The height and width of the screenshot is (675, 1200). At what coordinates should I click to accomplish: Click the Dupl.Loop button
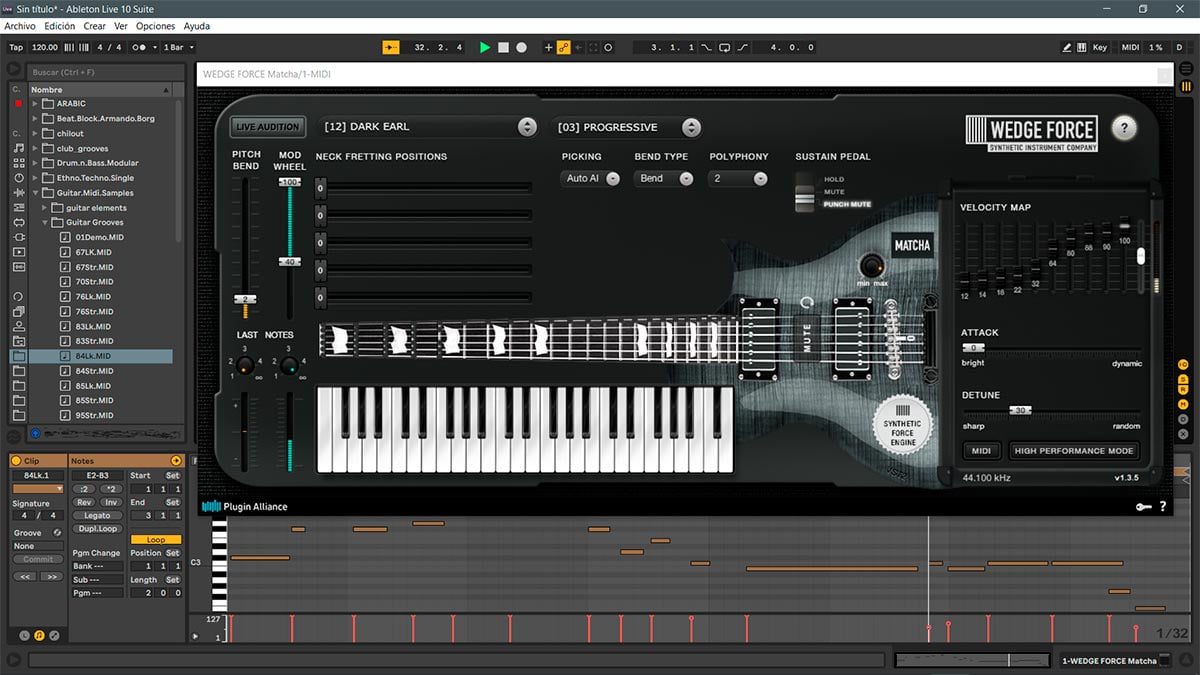pos(97,528)
